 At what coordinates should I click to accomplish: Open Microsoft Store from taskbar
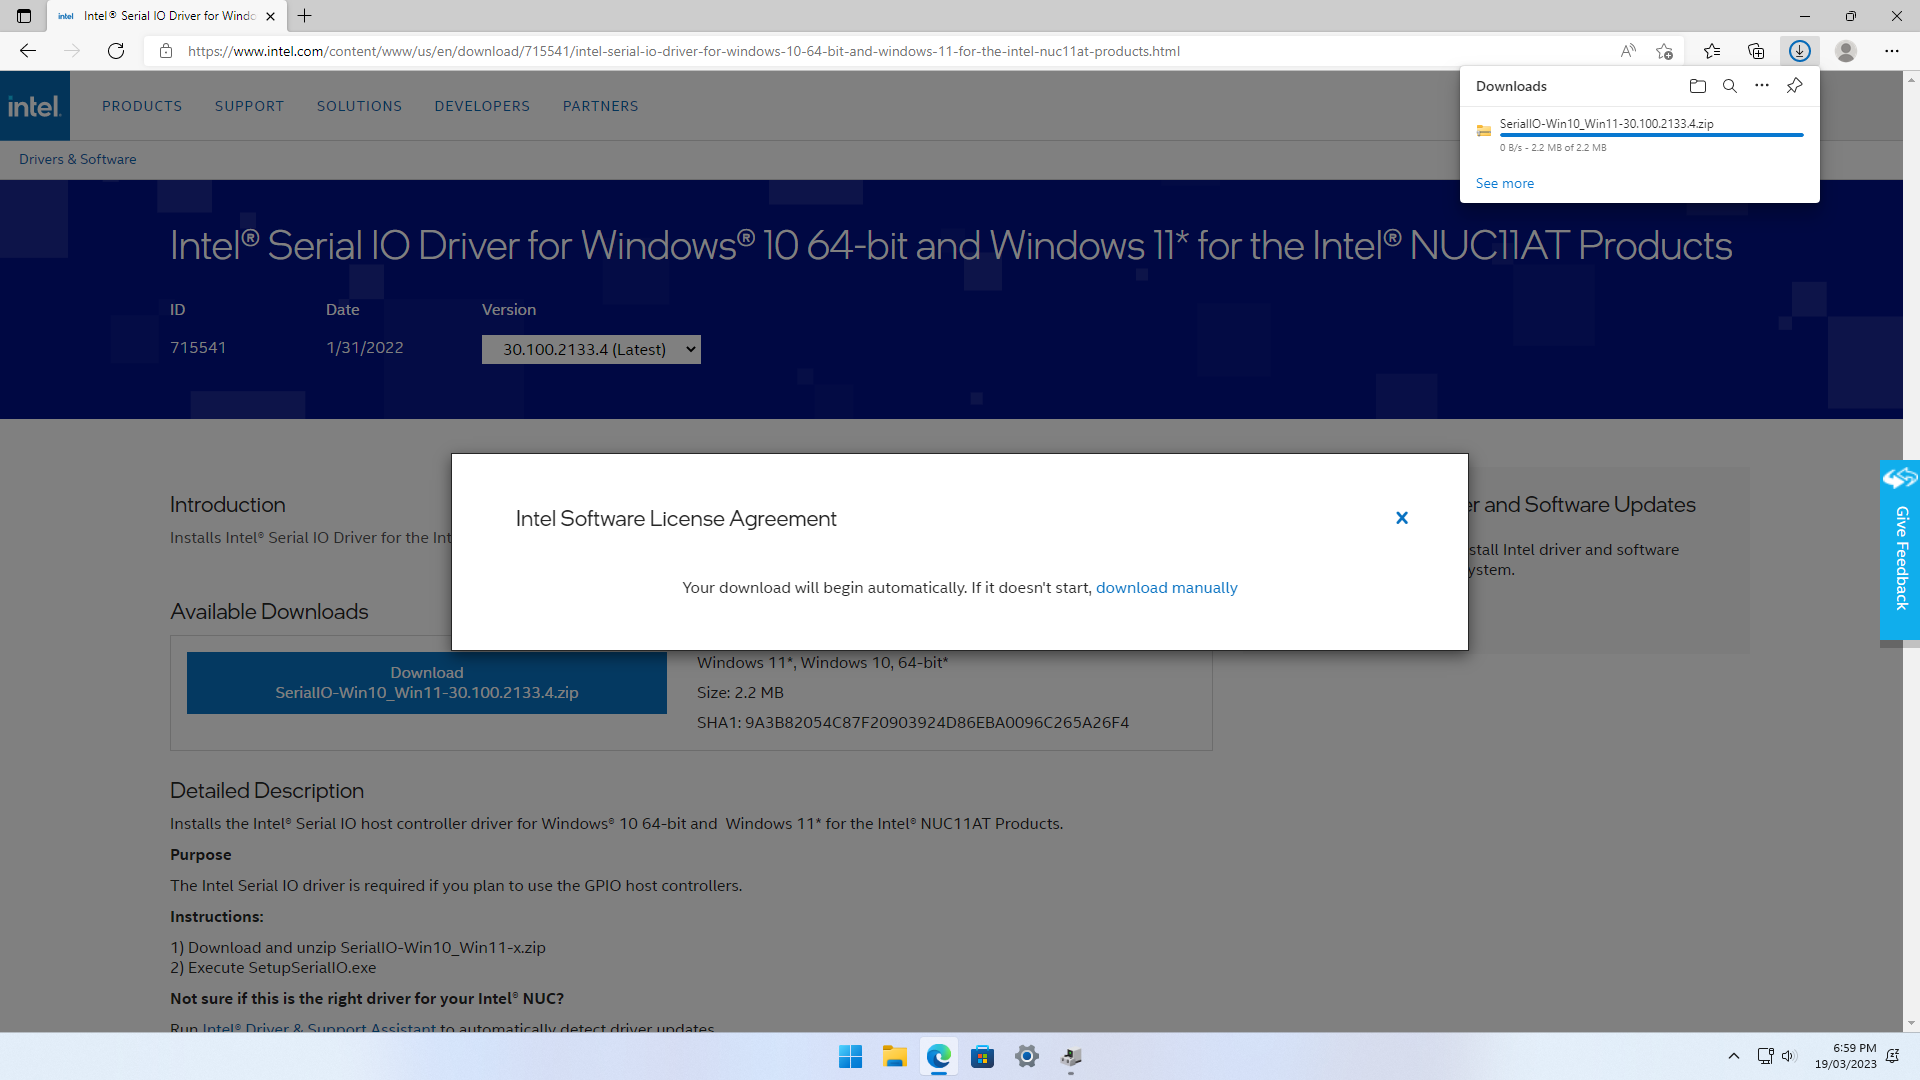[983, 1057]
